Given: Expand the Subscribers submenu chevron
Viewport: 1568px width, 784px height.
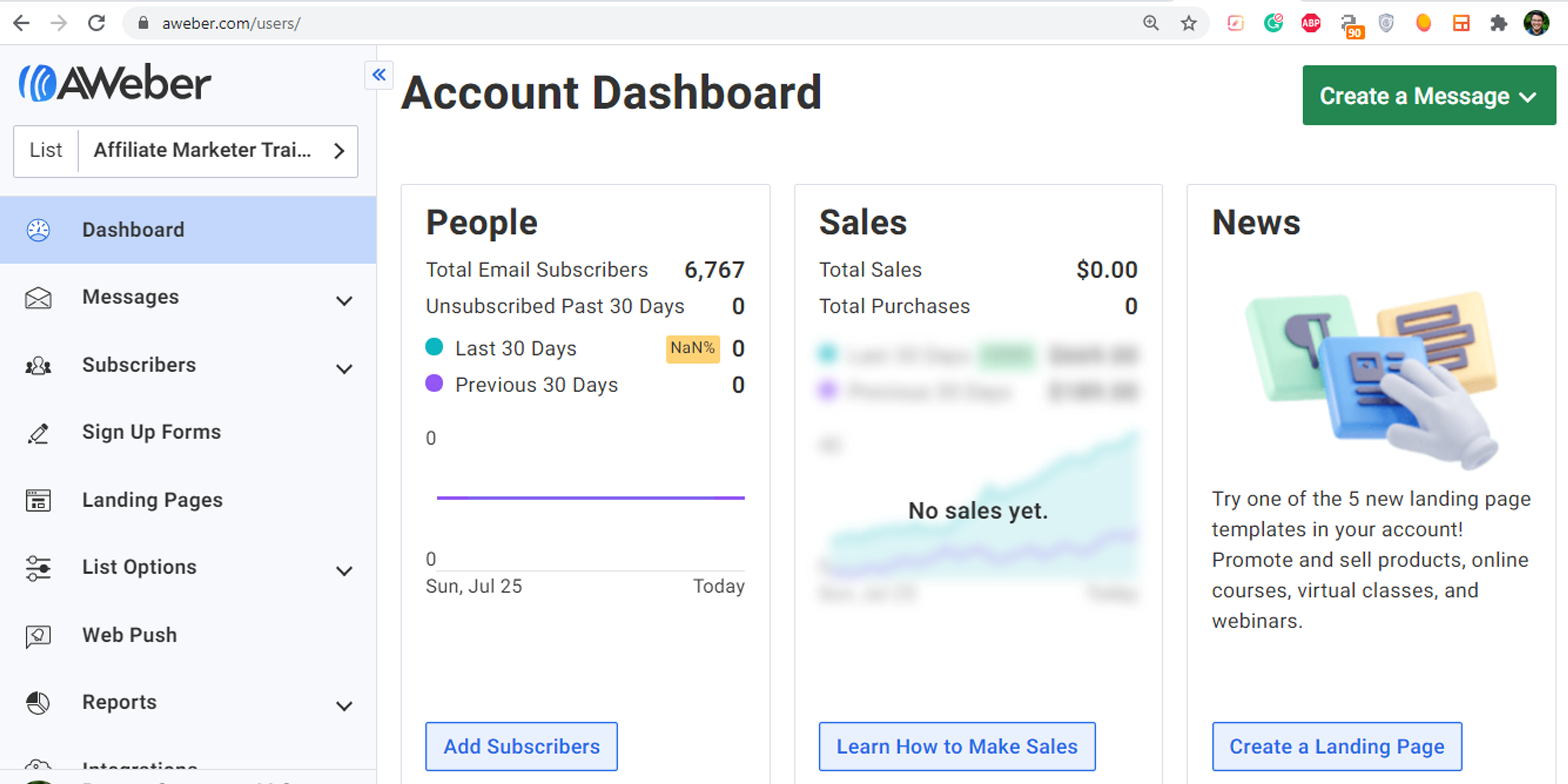Looking at the screenshot, I should [x=344, y=368].
